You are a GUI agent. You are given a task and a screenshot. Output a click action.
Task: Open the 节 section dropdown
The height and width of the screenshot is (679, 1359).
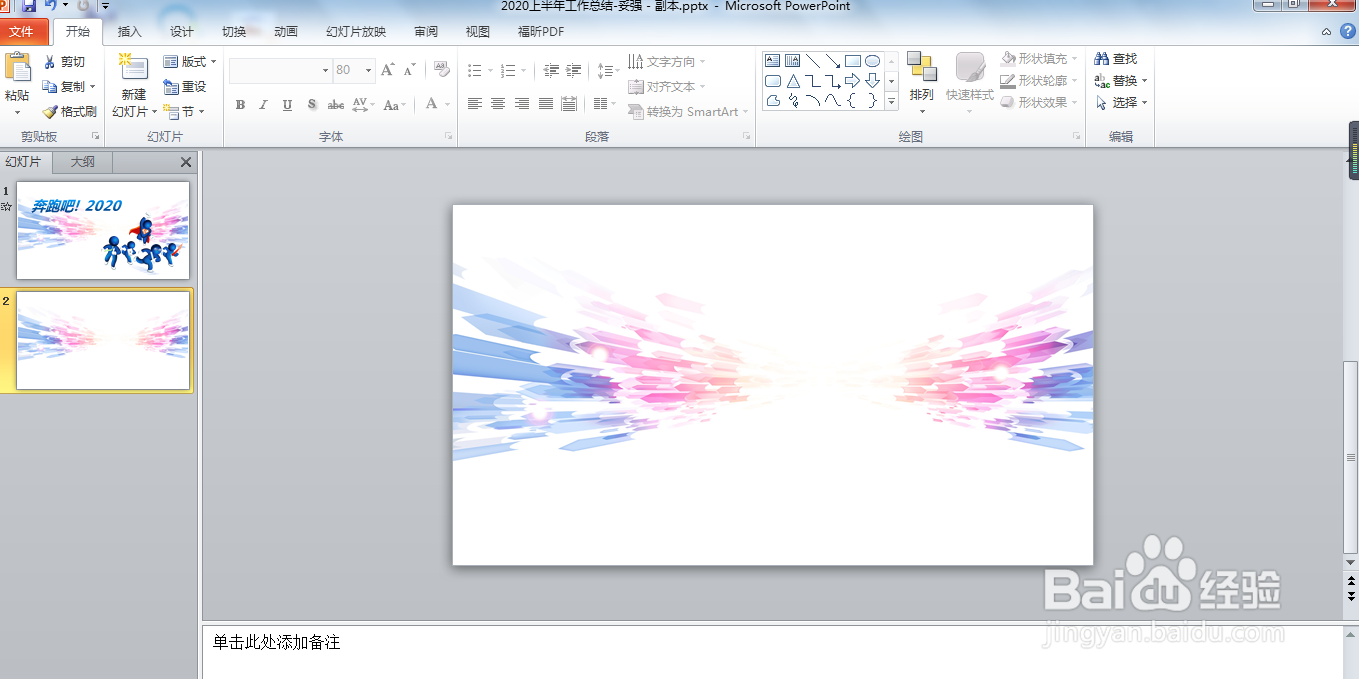click(x=184, y=112)
